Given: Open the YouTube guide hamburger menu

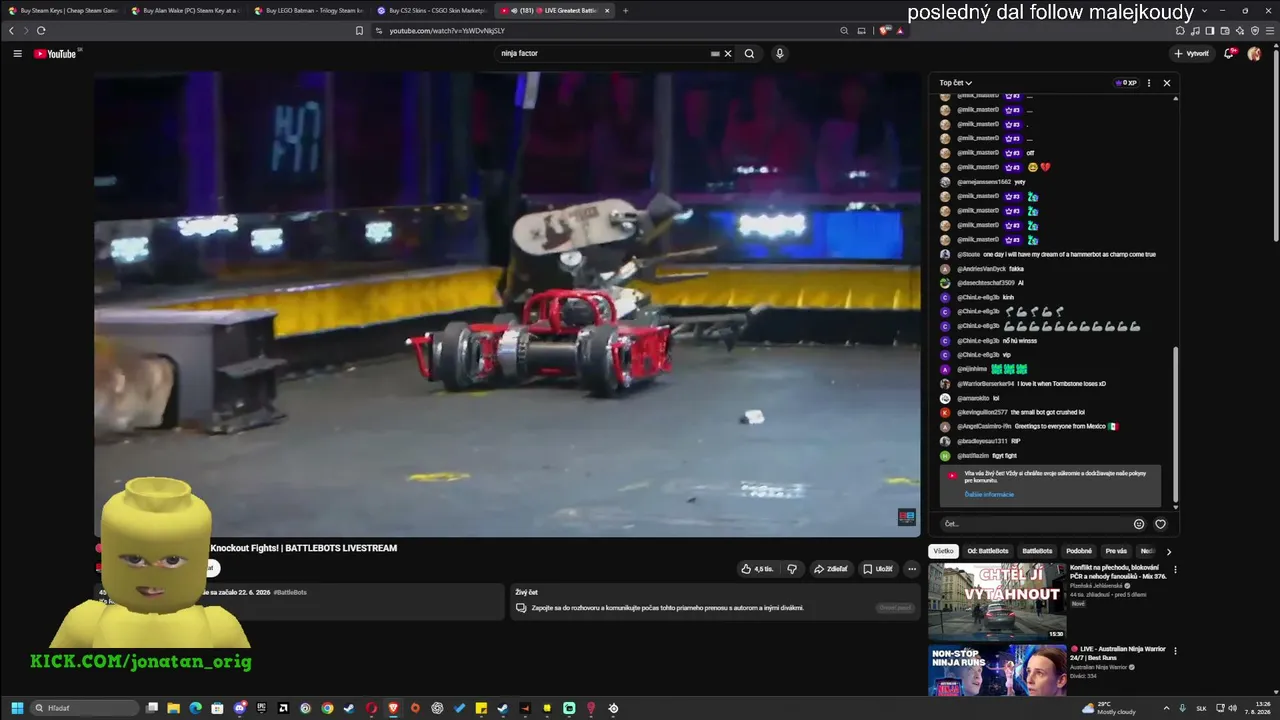Looking at the screenshot, I should tap(17, 54).
